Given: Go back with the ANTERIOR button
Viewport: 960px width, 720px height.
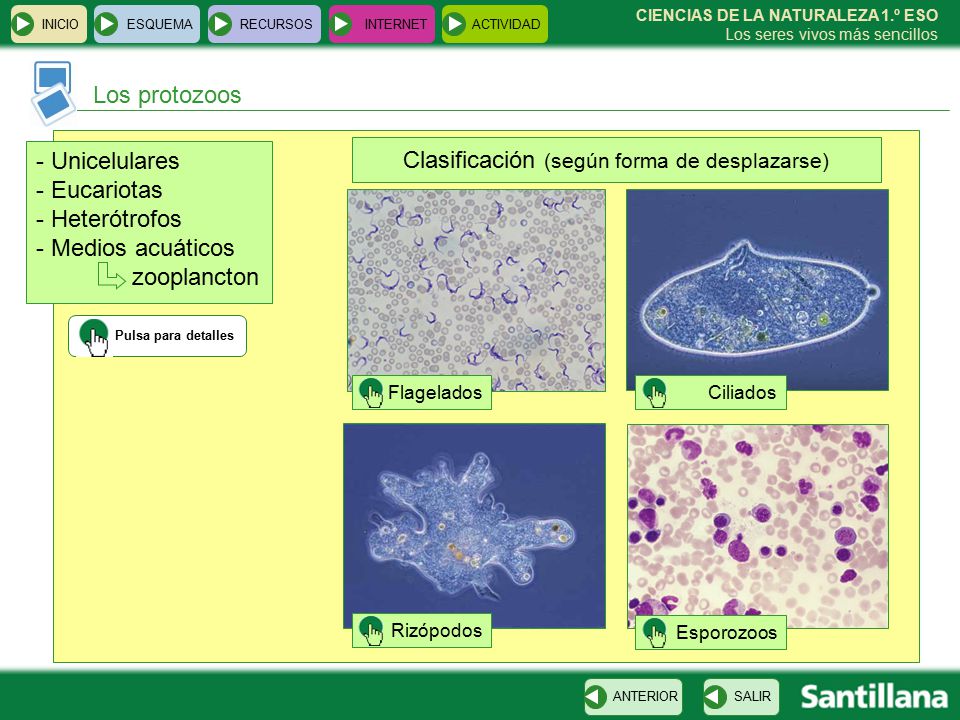Looking at the screenshot, I should pyautogui.click(x=633, y=697).
